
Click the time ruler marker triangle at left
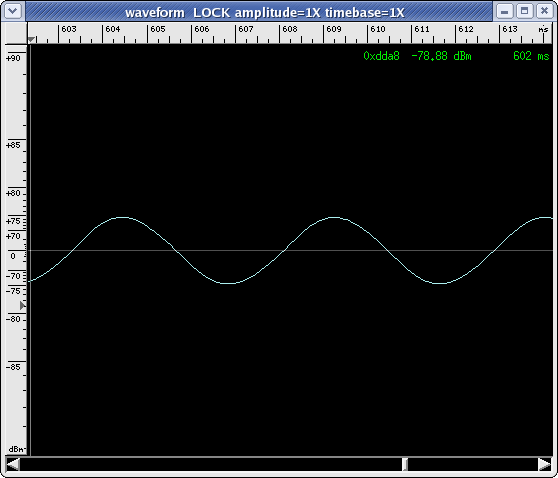31,39
